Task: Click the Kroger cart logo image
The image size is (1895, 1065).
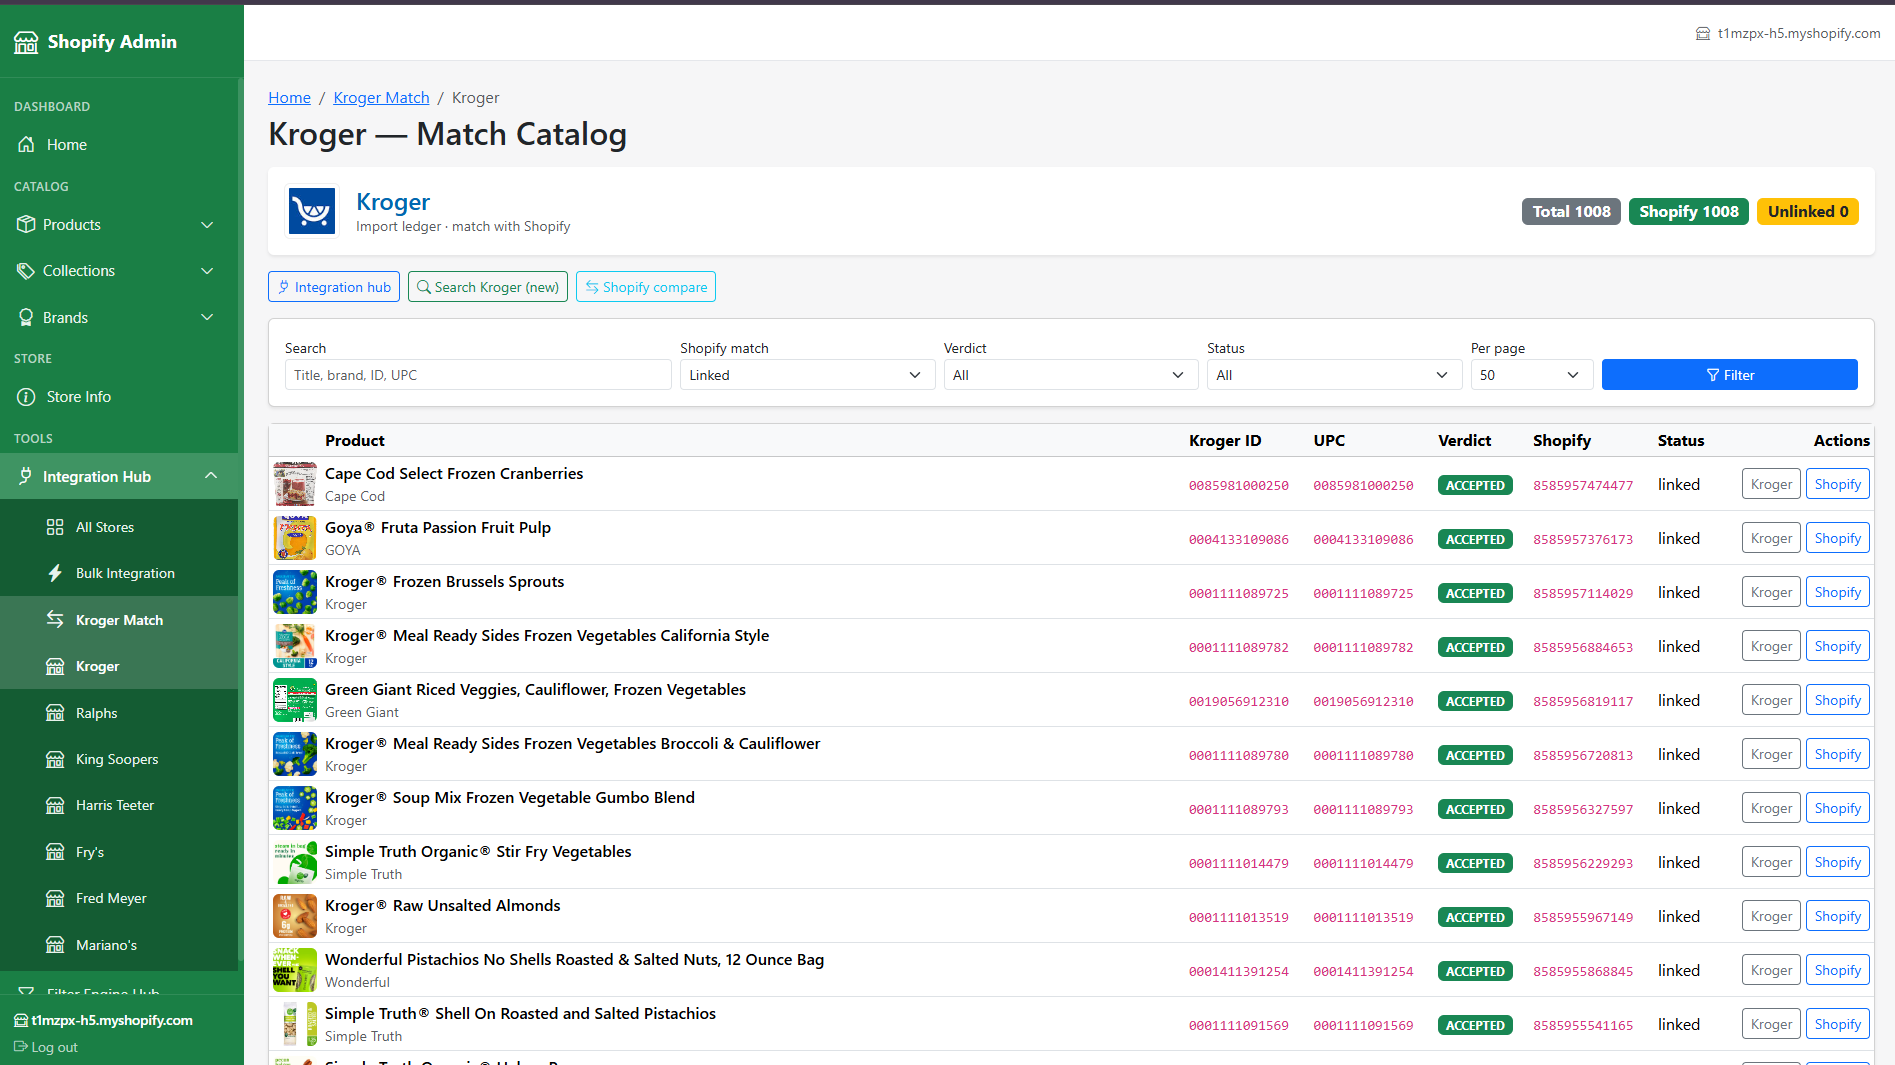Action: (312, 211)
